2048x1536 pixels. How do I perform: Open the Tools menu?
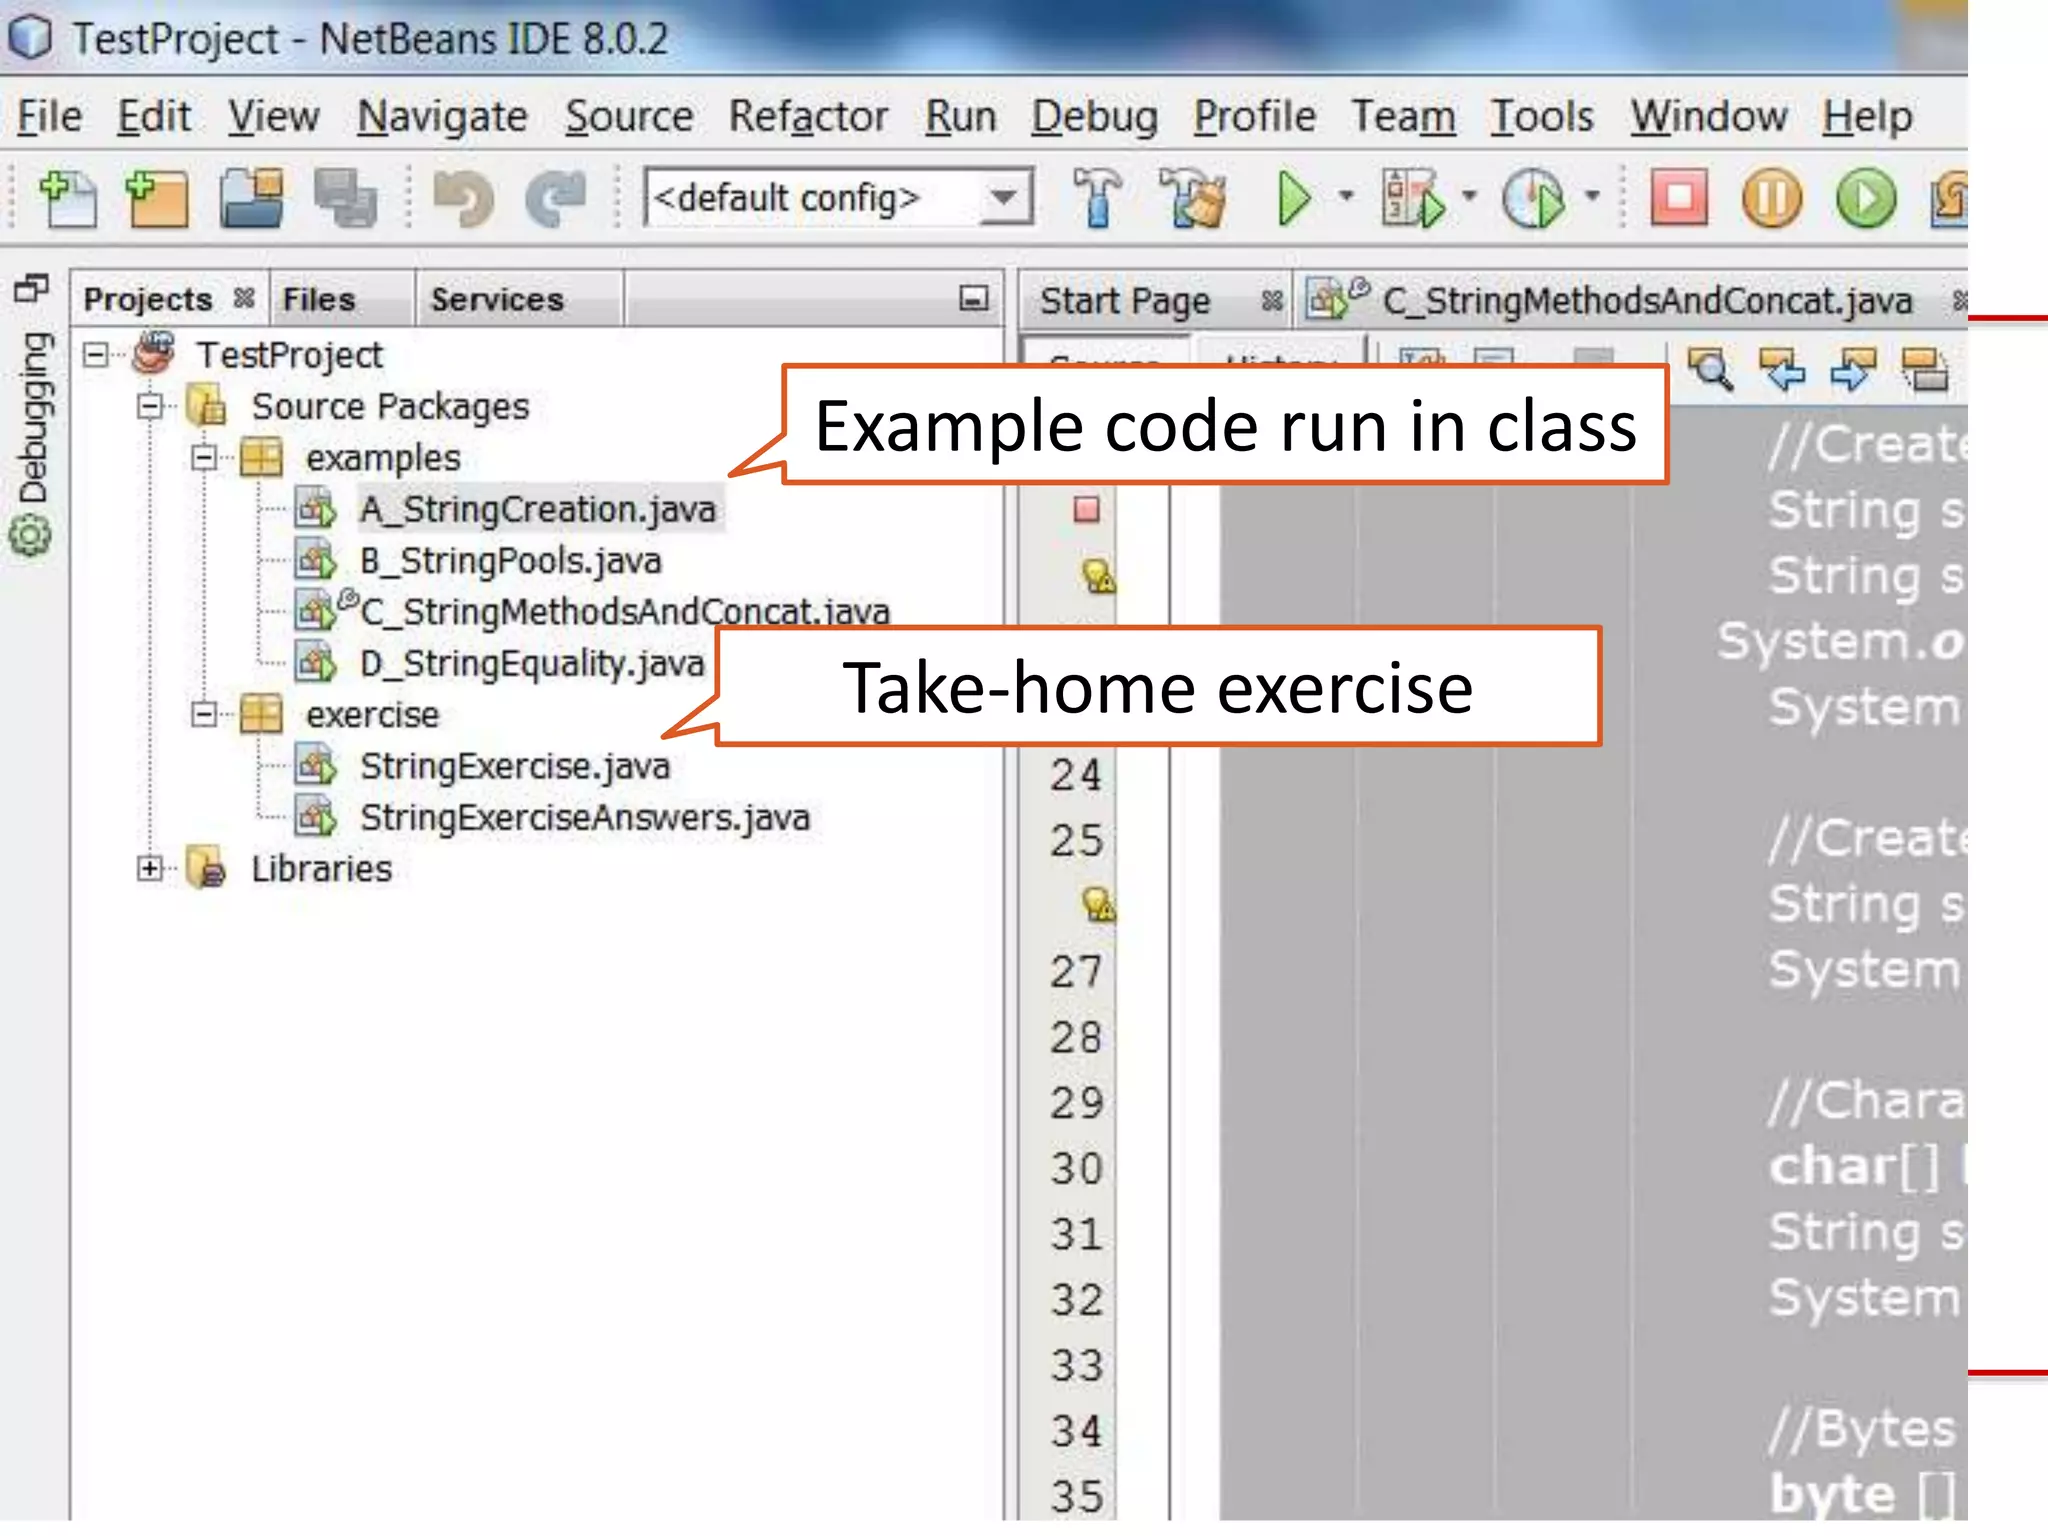(1541, 116)
